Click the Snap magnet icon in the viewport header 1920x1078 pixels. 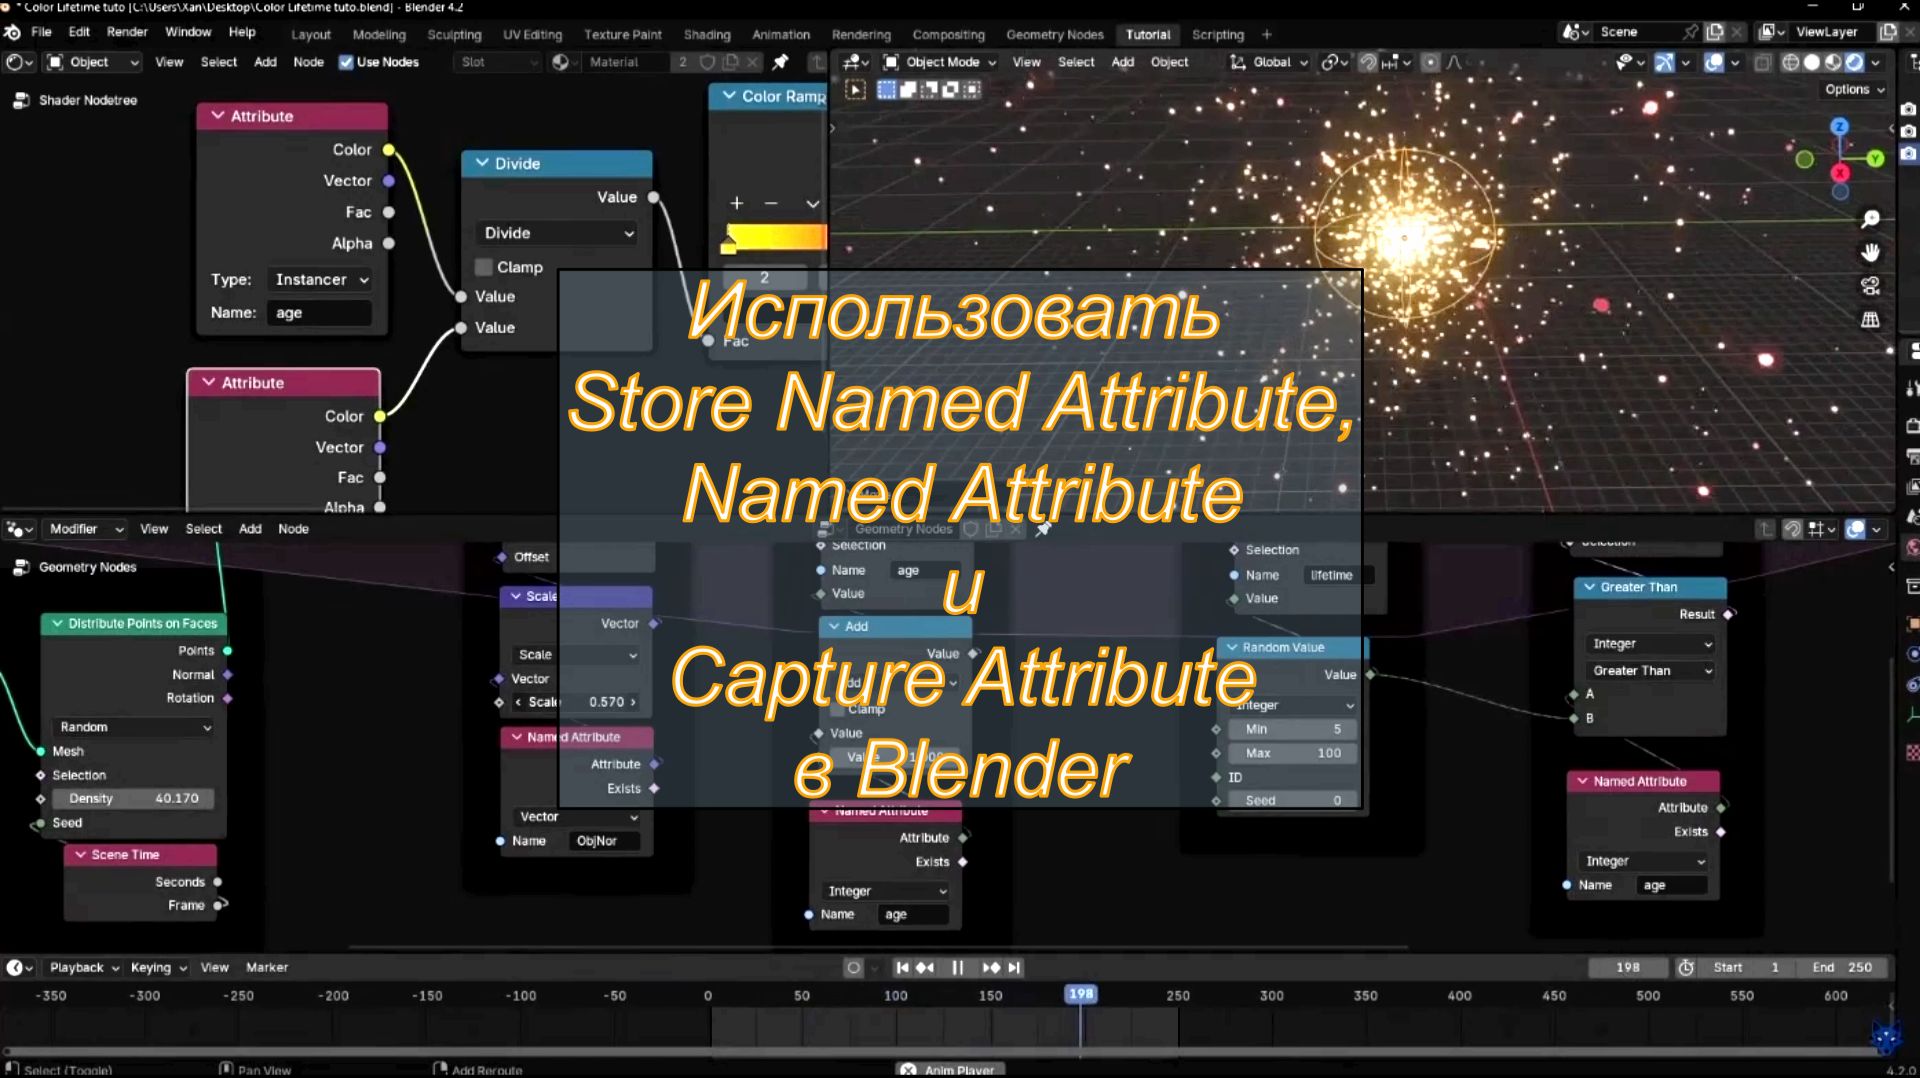[1368, 62]
